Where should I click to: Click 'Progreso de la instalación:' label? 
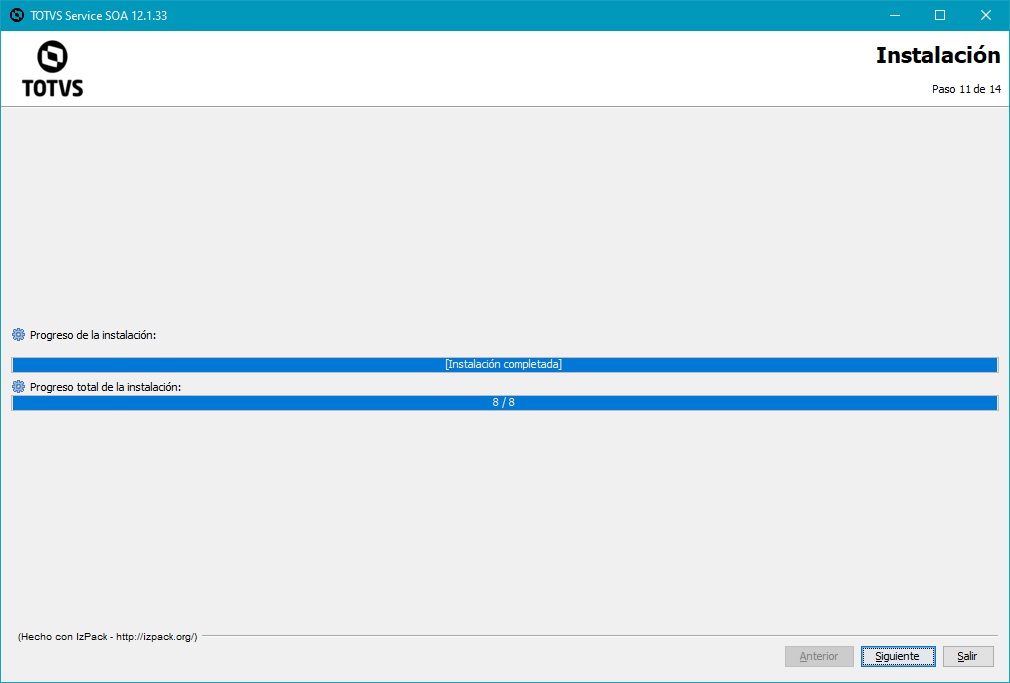point(93,335)
